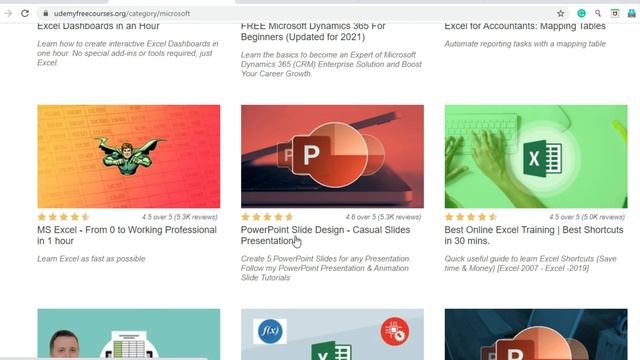Click the f(x) Excel functions course thumbnail
Viewport: 640px width, 360px height.
(x=332, y=334)
